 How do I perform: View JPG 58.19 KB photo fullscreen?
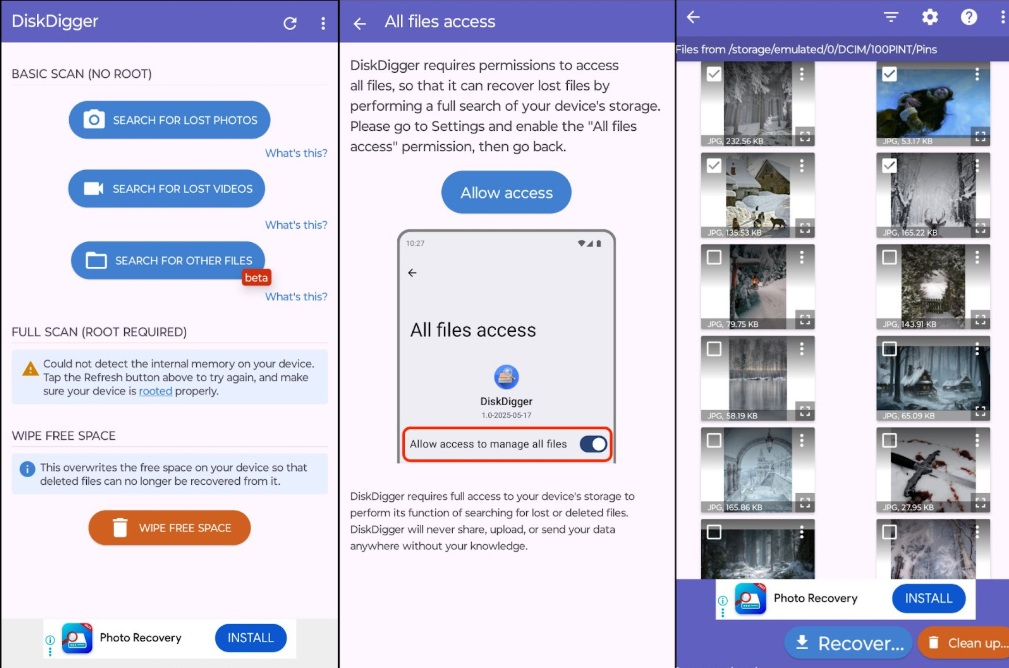[804, 411]
